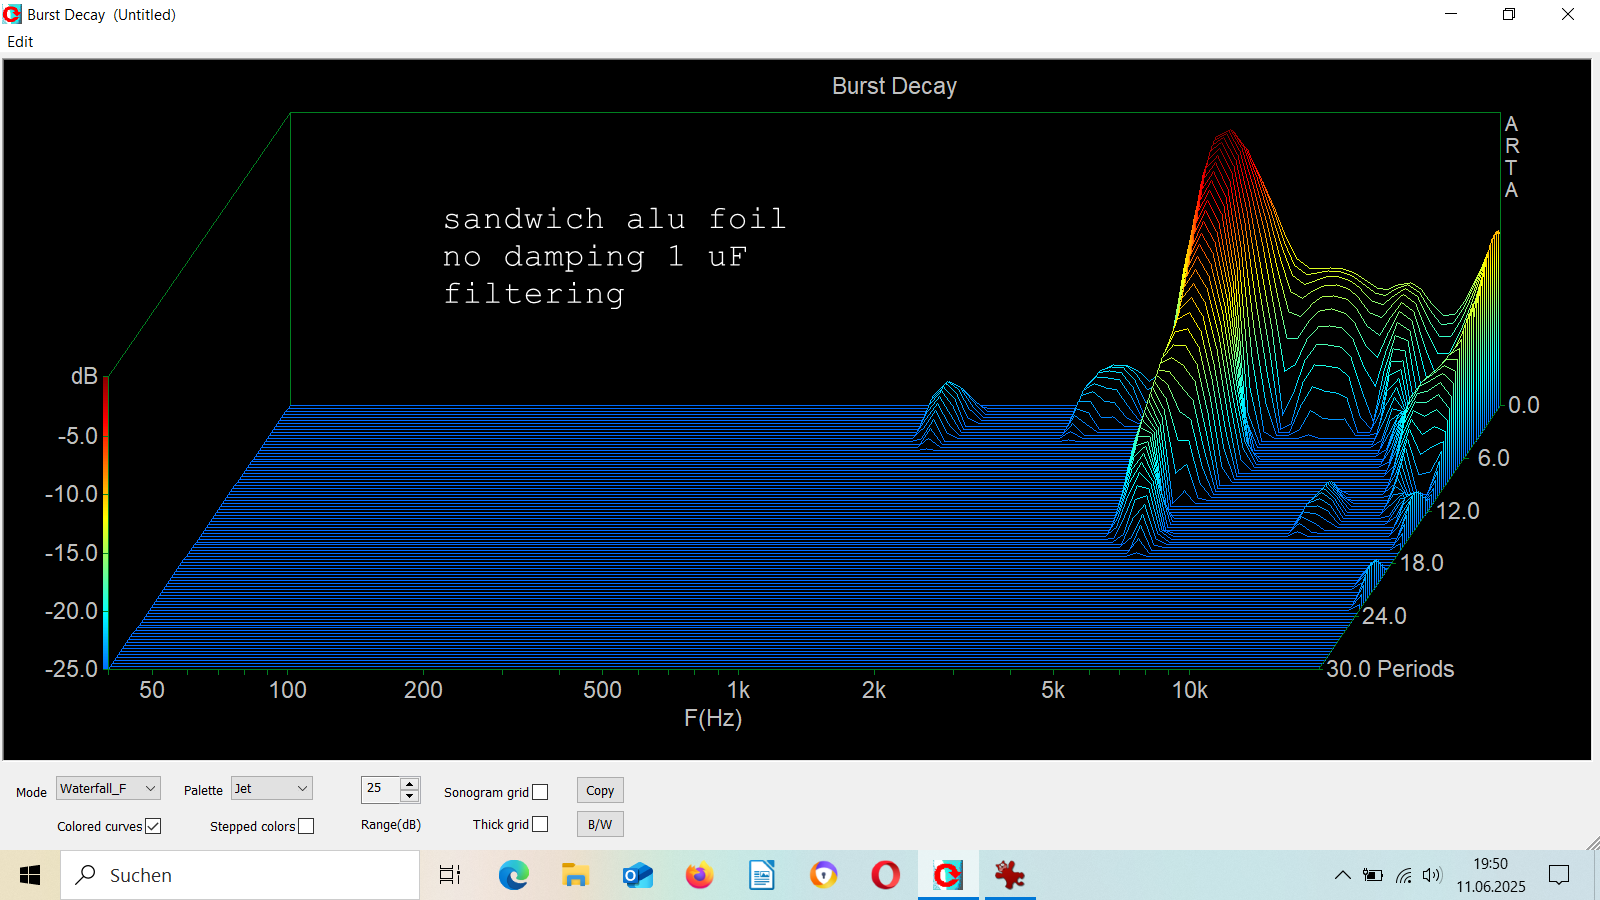Increase the dB range with up arrow
Viewport: 1600px width, 900px height.
click(x=410, y=783)
